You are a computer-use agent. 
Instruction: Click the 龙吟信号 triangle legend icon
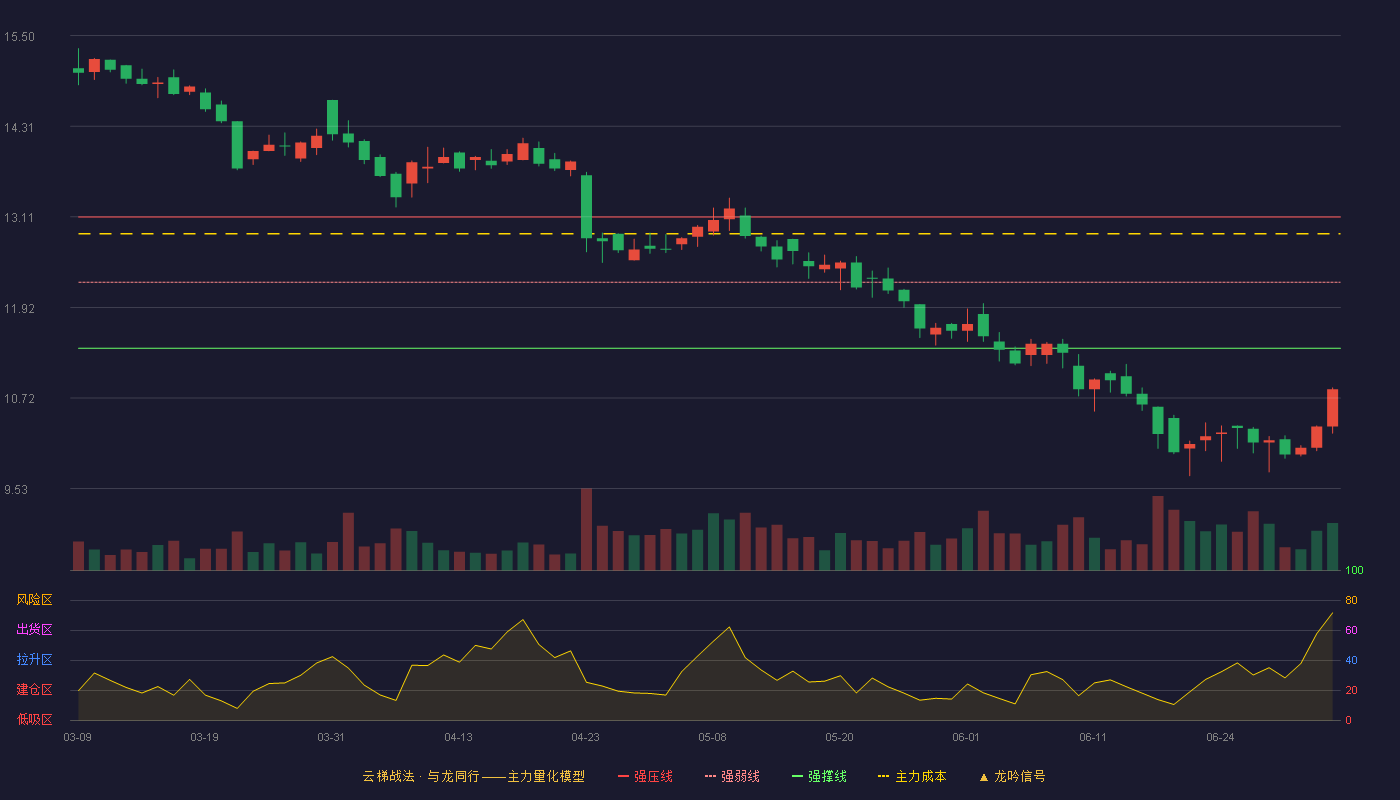[x=983, y=776]
